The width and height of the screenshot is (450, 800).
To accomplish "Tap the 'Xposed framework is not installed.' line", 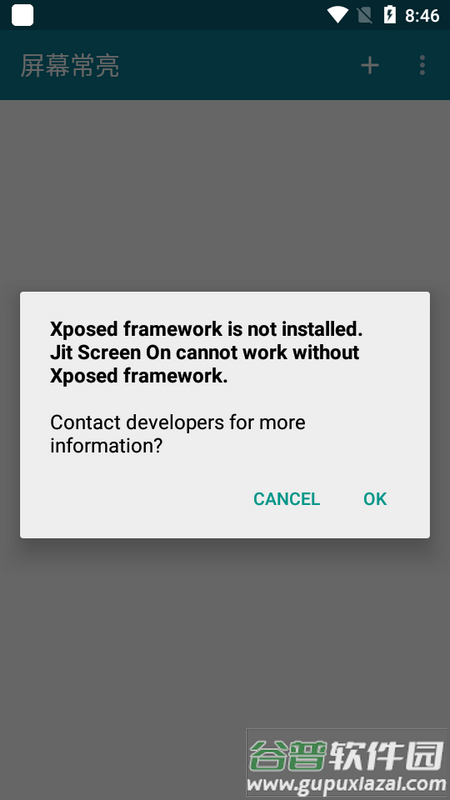I will (206, 330).
